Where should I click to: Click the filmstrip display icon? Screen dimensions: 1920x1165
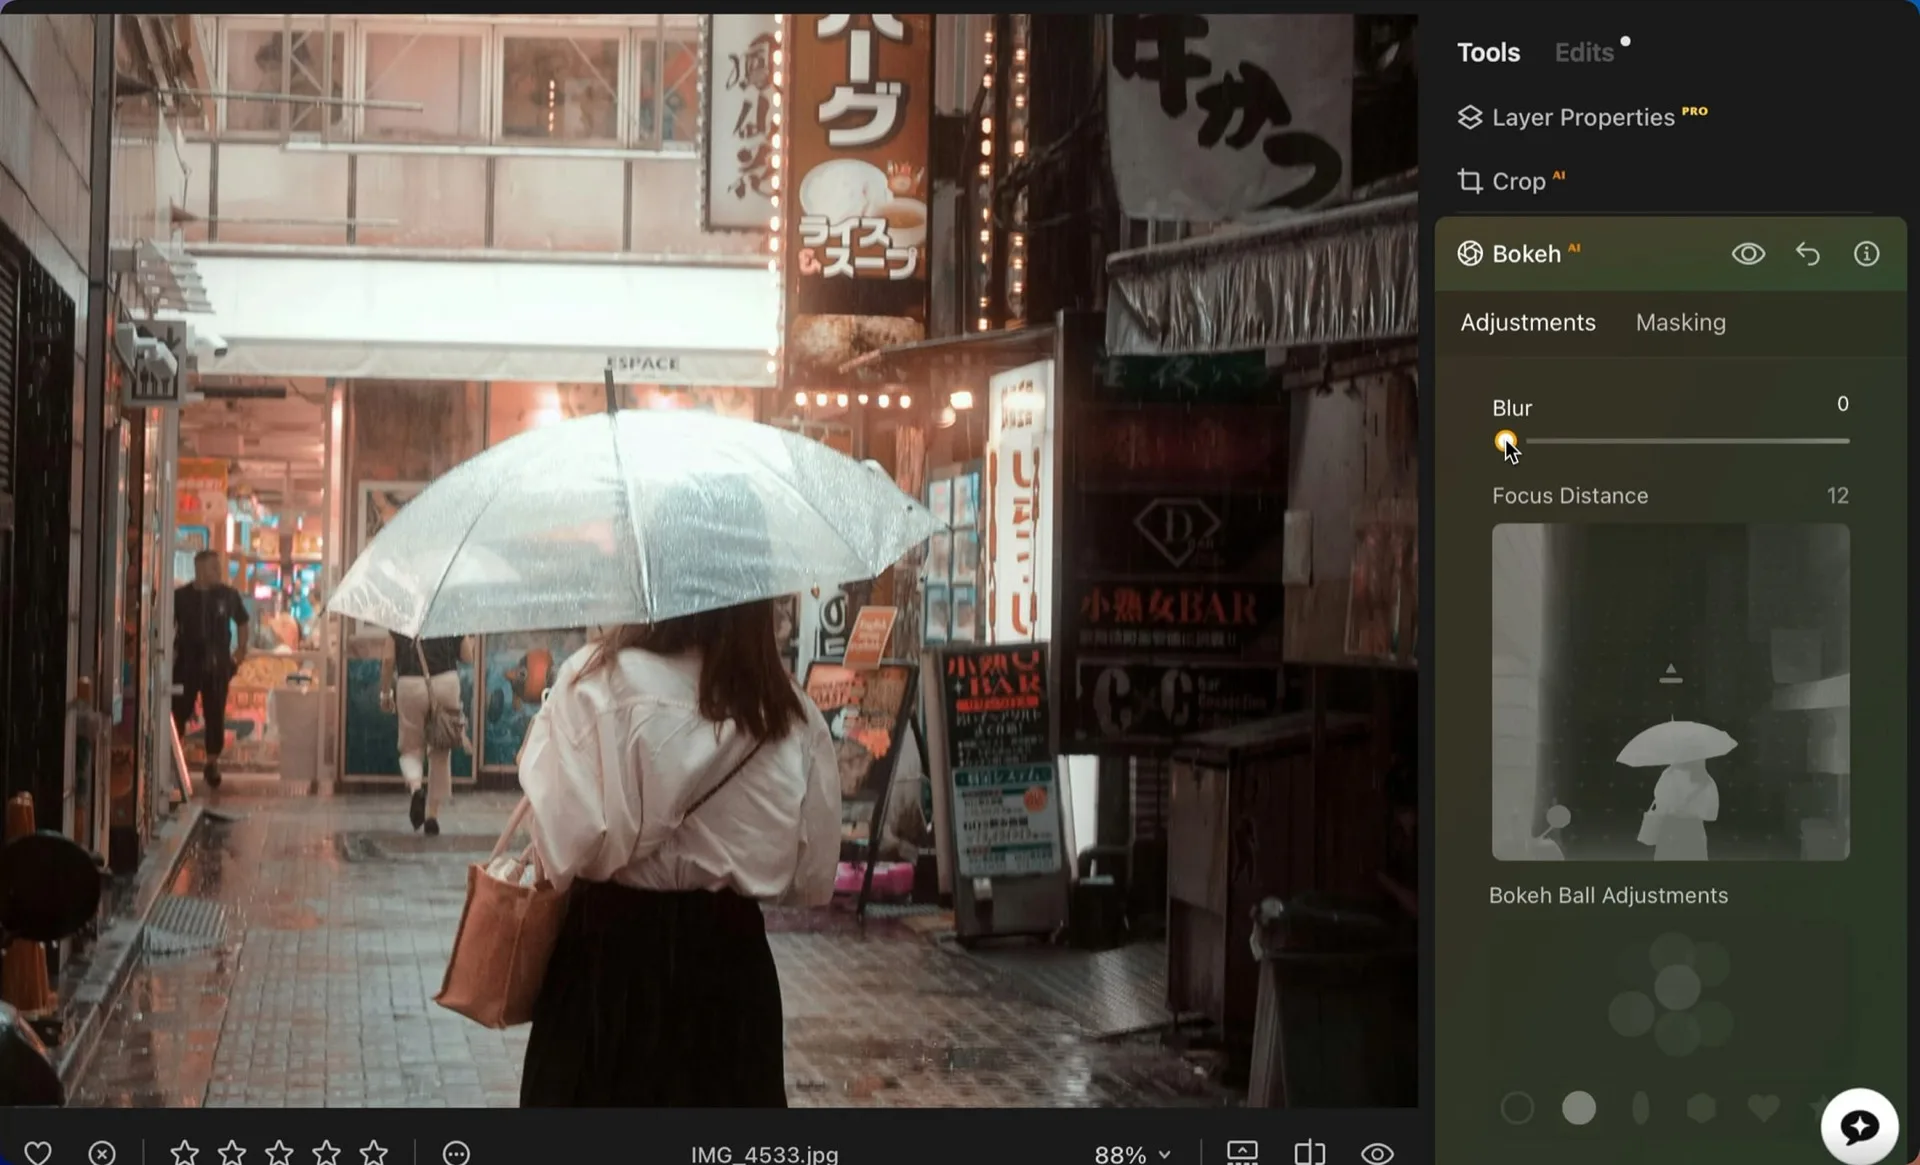click(x=1242, y=1153)
